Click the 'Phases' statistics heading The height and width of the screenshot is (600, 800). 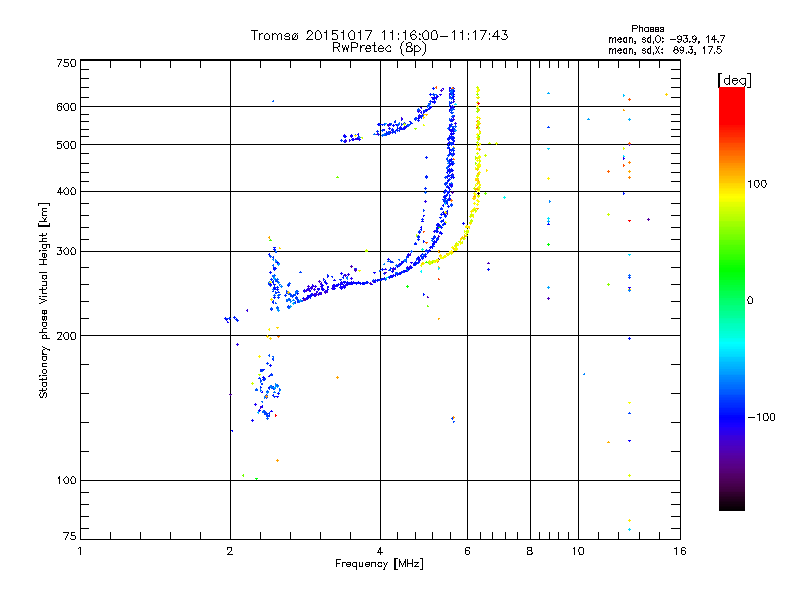647,29
